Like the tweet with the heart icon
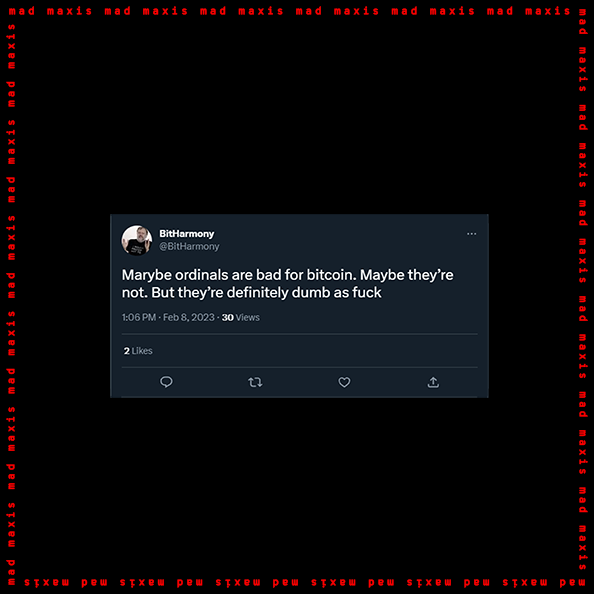This screenshot has height=594, width=594. (x=344, y=382)
